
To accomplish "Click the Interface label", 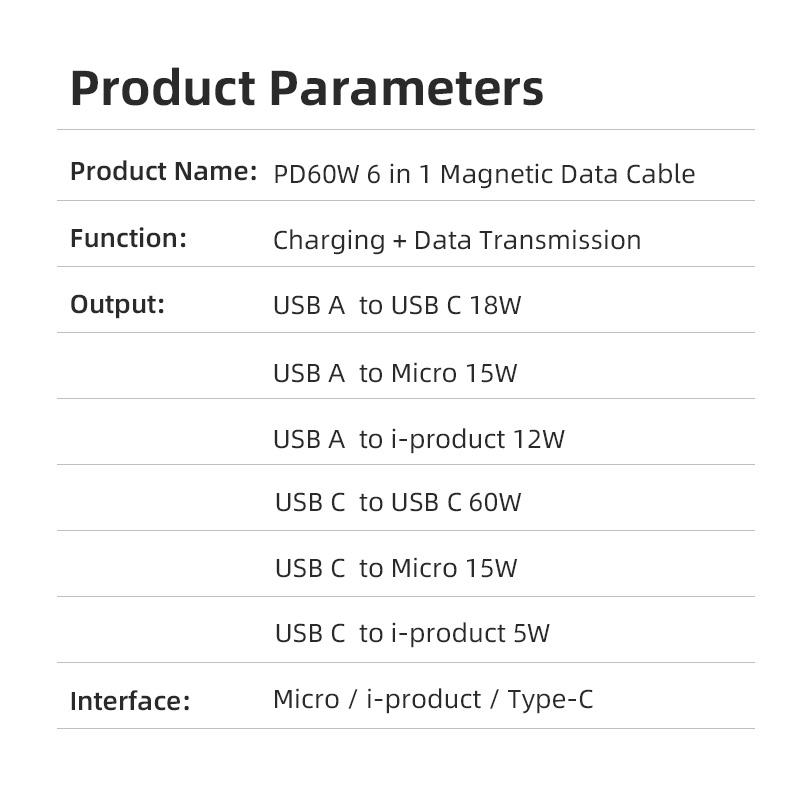I will [129, 701].
